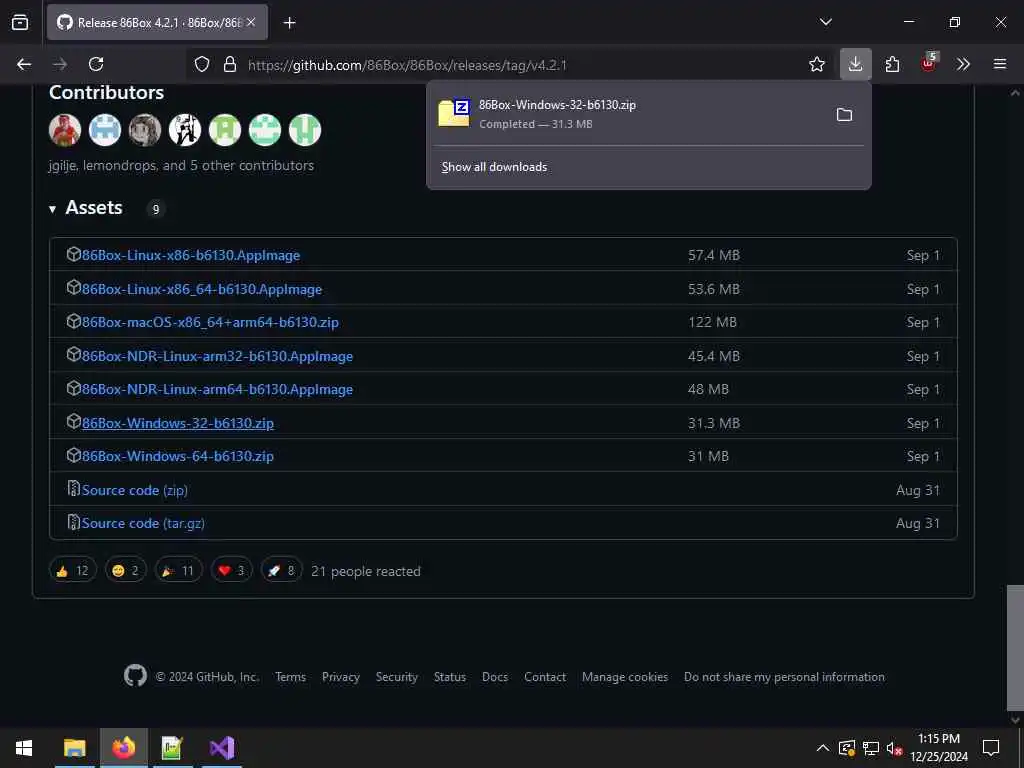
Task: Toggle the thumbs up reaction with 12
Action: pyautogui.click(x=73, y=571)
